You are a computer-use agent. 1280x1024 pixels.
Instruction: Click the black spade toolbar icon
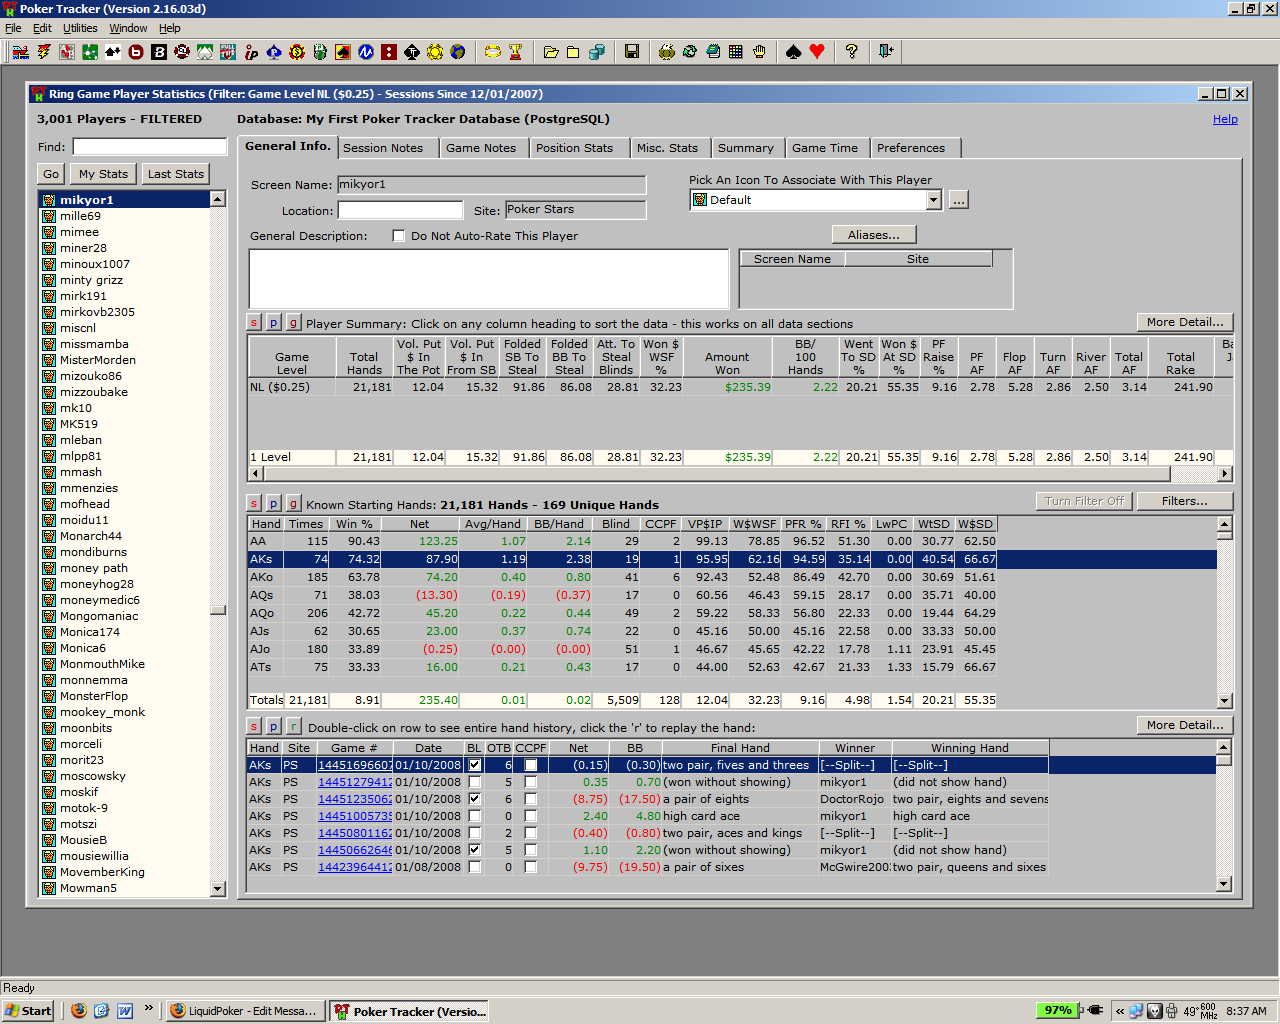pyautogui.click(x=794, y=51)
